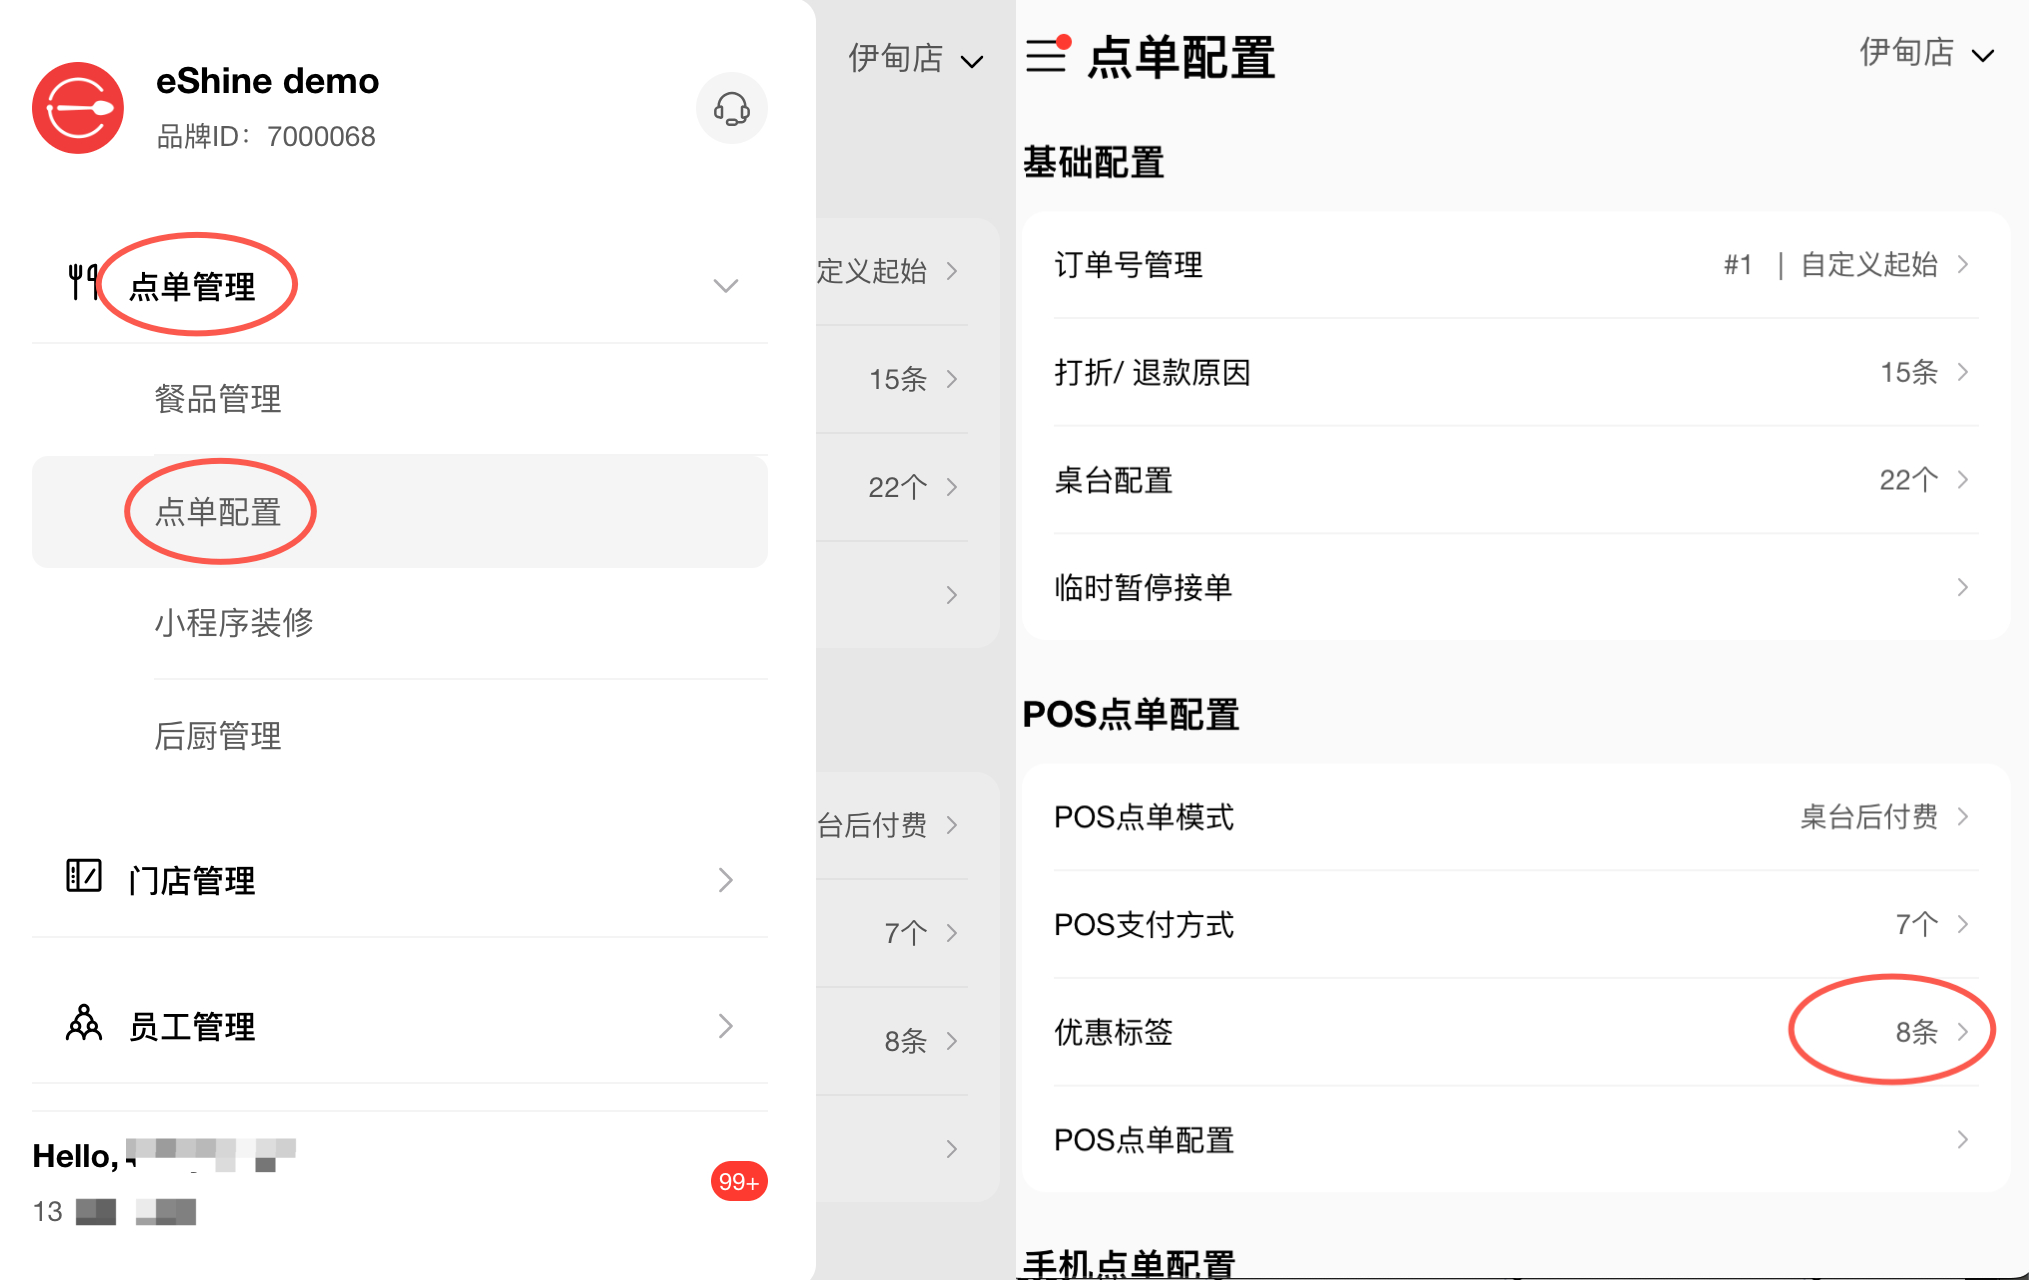Image resolution: width=2029 pixels, height=1280 pixels.
Task: Click the eShine demo red logo
Action: pyautogui.click(x=78, y=108)
